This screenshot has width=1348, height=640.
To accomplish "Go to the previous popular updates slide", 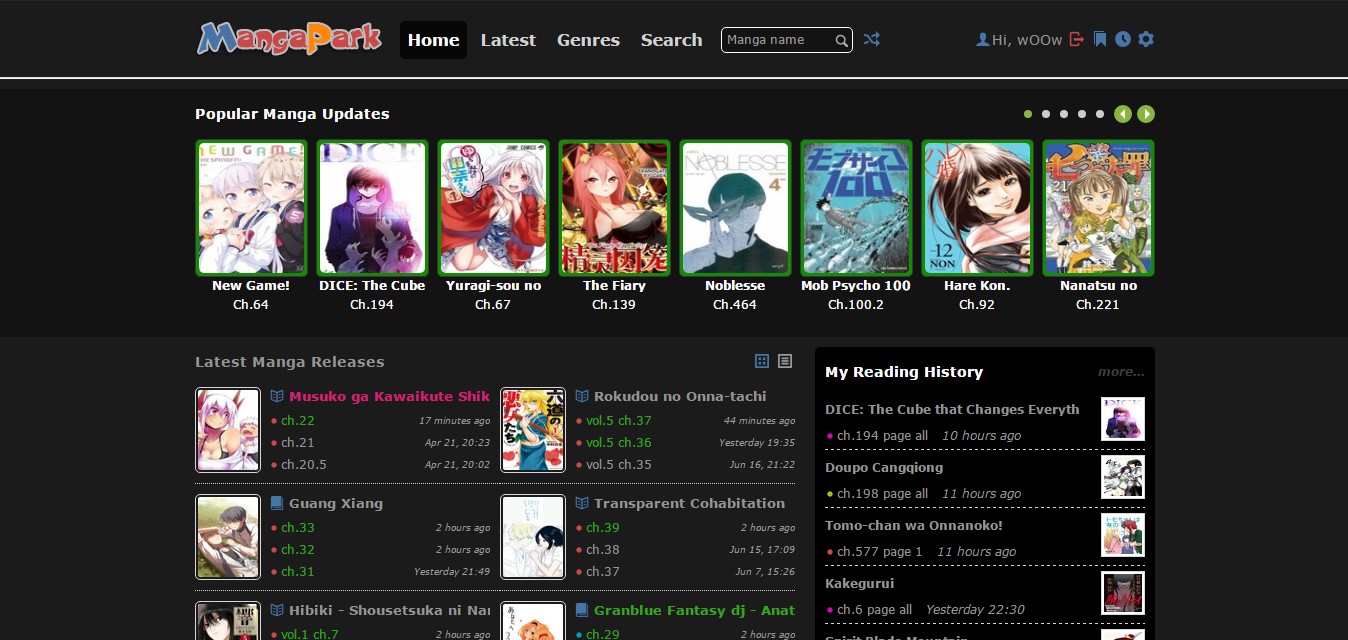I will [x=1123, y=114].
